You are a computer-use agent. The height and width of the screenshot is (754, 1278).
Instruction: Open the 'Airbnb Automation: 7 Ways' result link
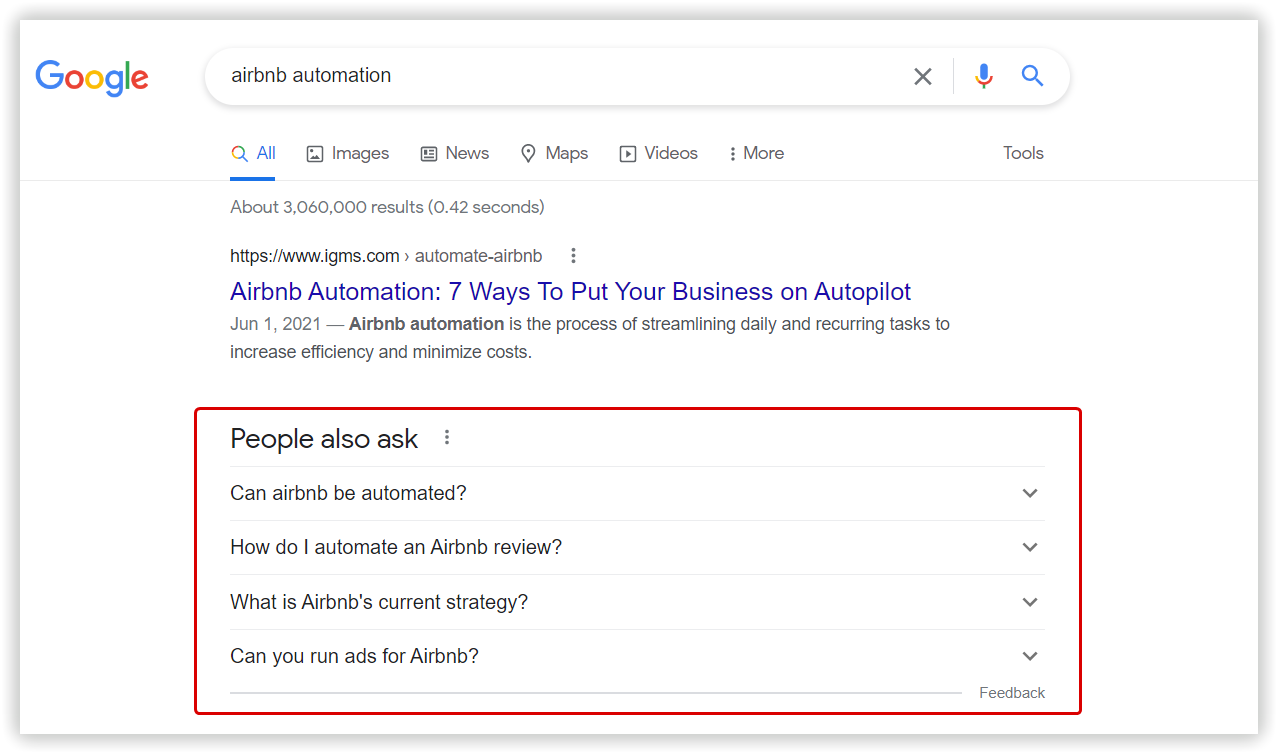[x=570, y=291]
